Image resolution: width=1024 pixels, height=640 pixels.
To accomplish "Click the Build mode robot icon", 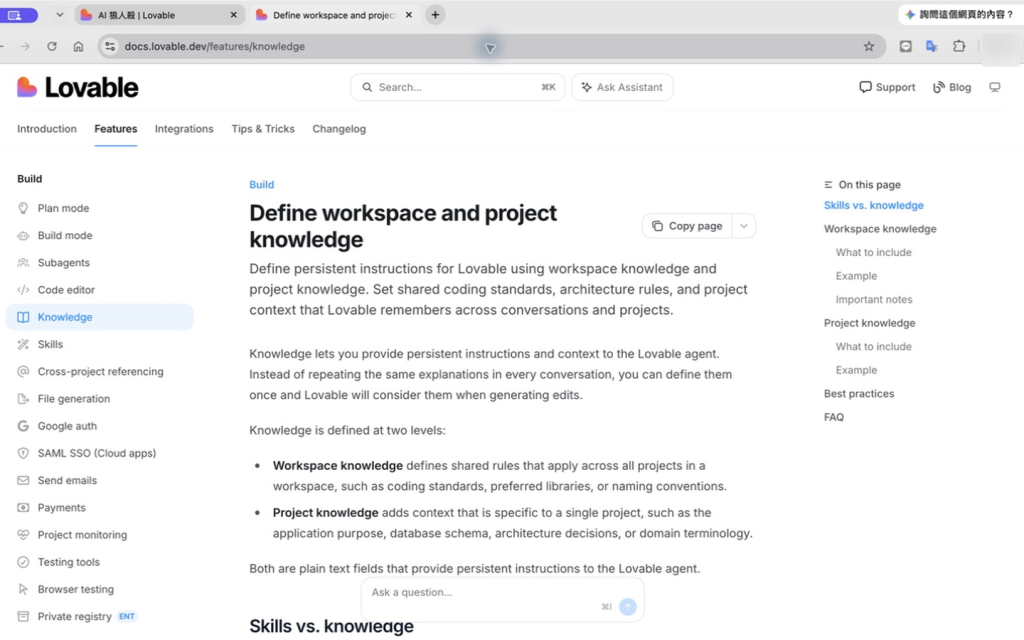I will click(24, 236).
